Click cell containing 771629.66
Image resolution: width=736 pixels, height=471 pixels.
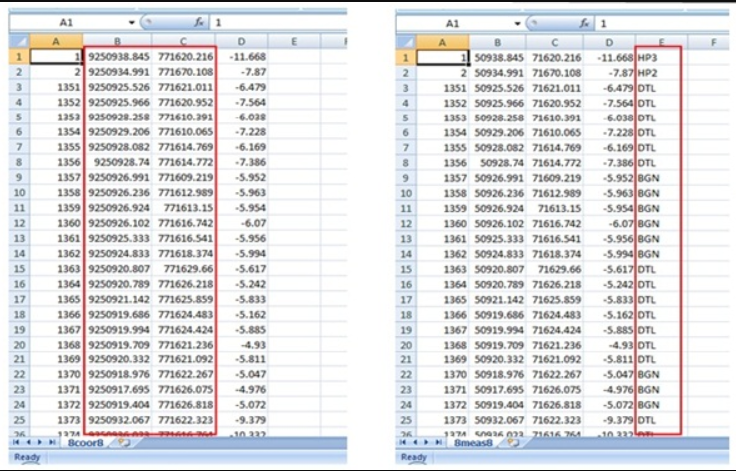(x=184, y=269)
